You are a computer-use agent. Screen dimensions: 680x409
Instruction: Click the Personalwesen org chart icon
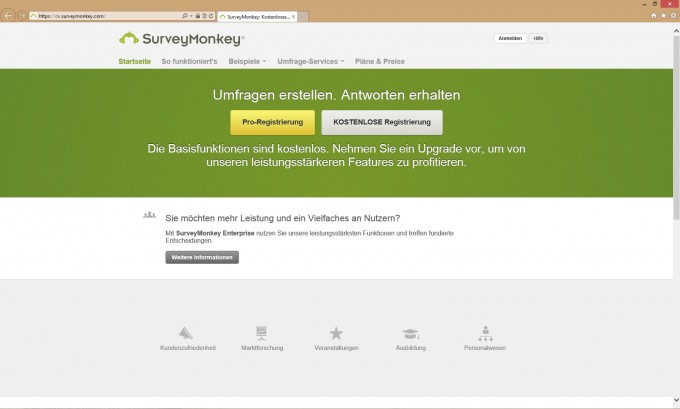[485, 333]
